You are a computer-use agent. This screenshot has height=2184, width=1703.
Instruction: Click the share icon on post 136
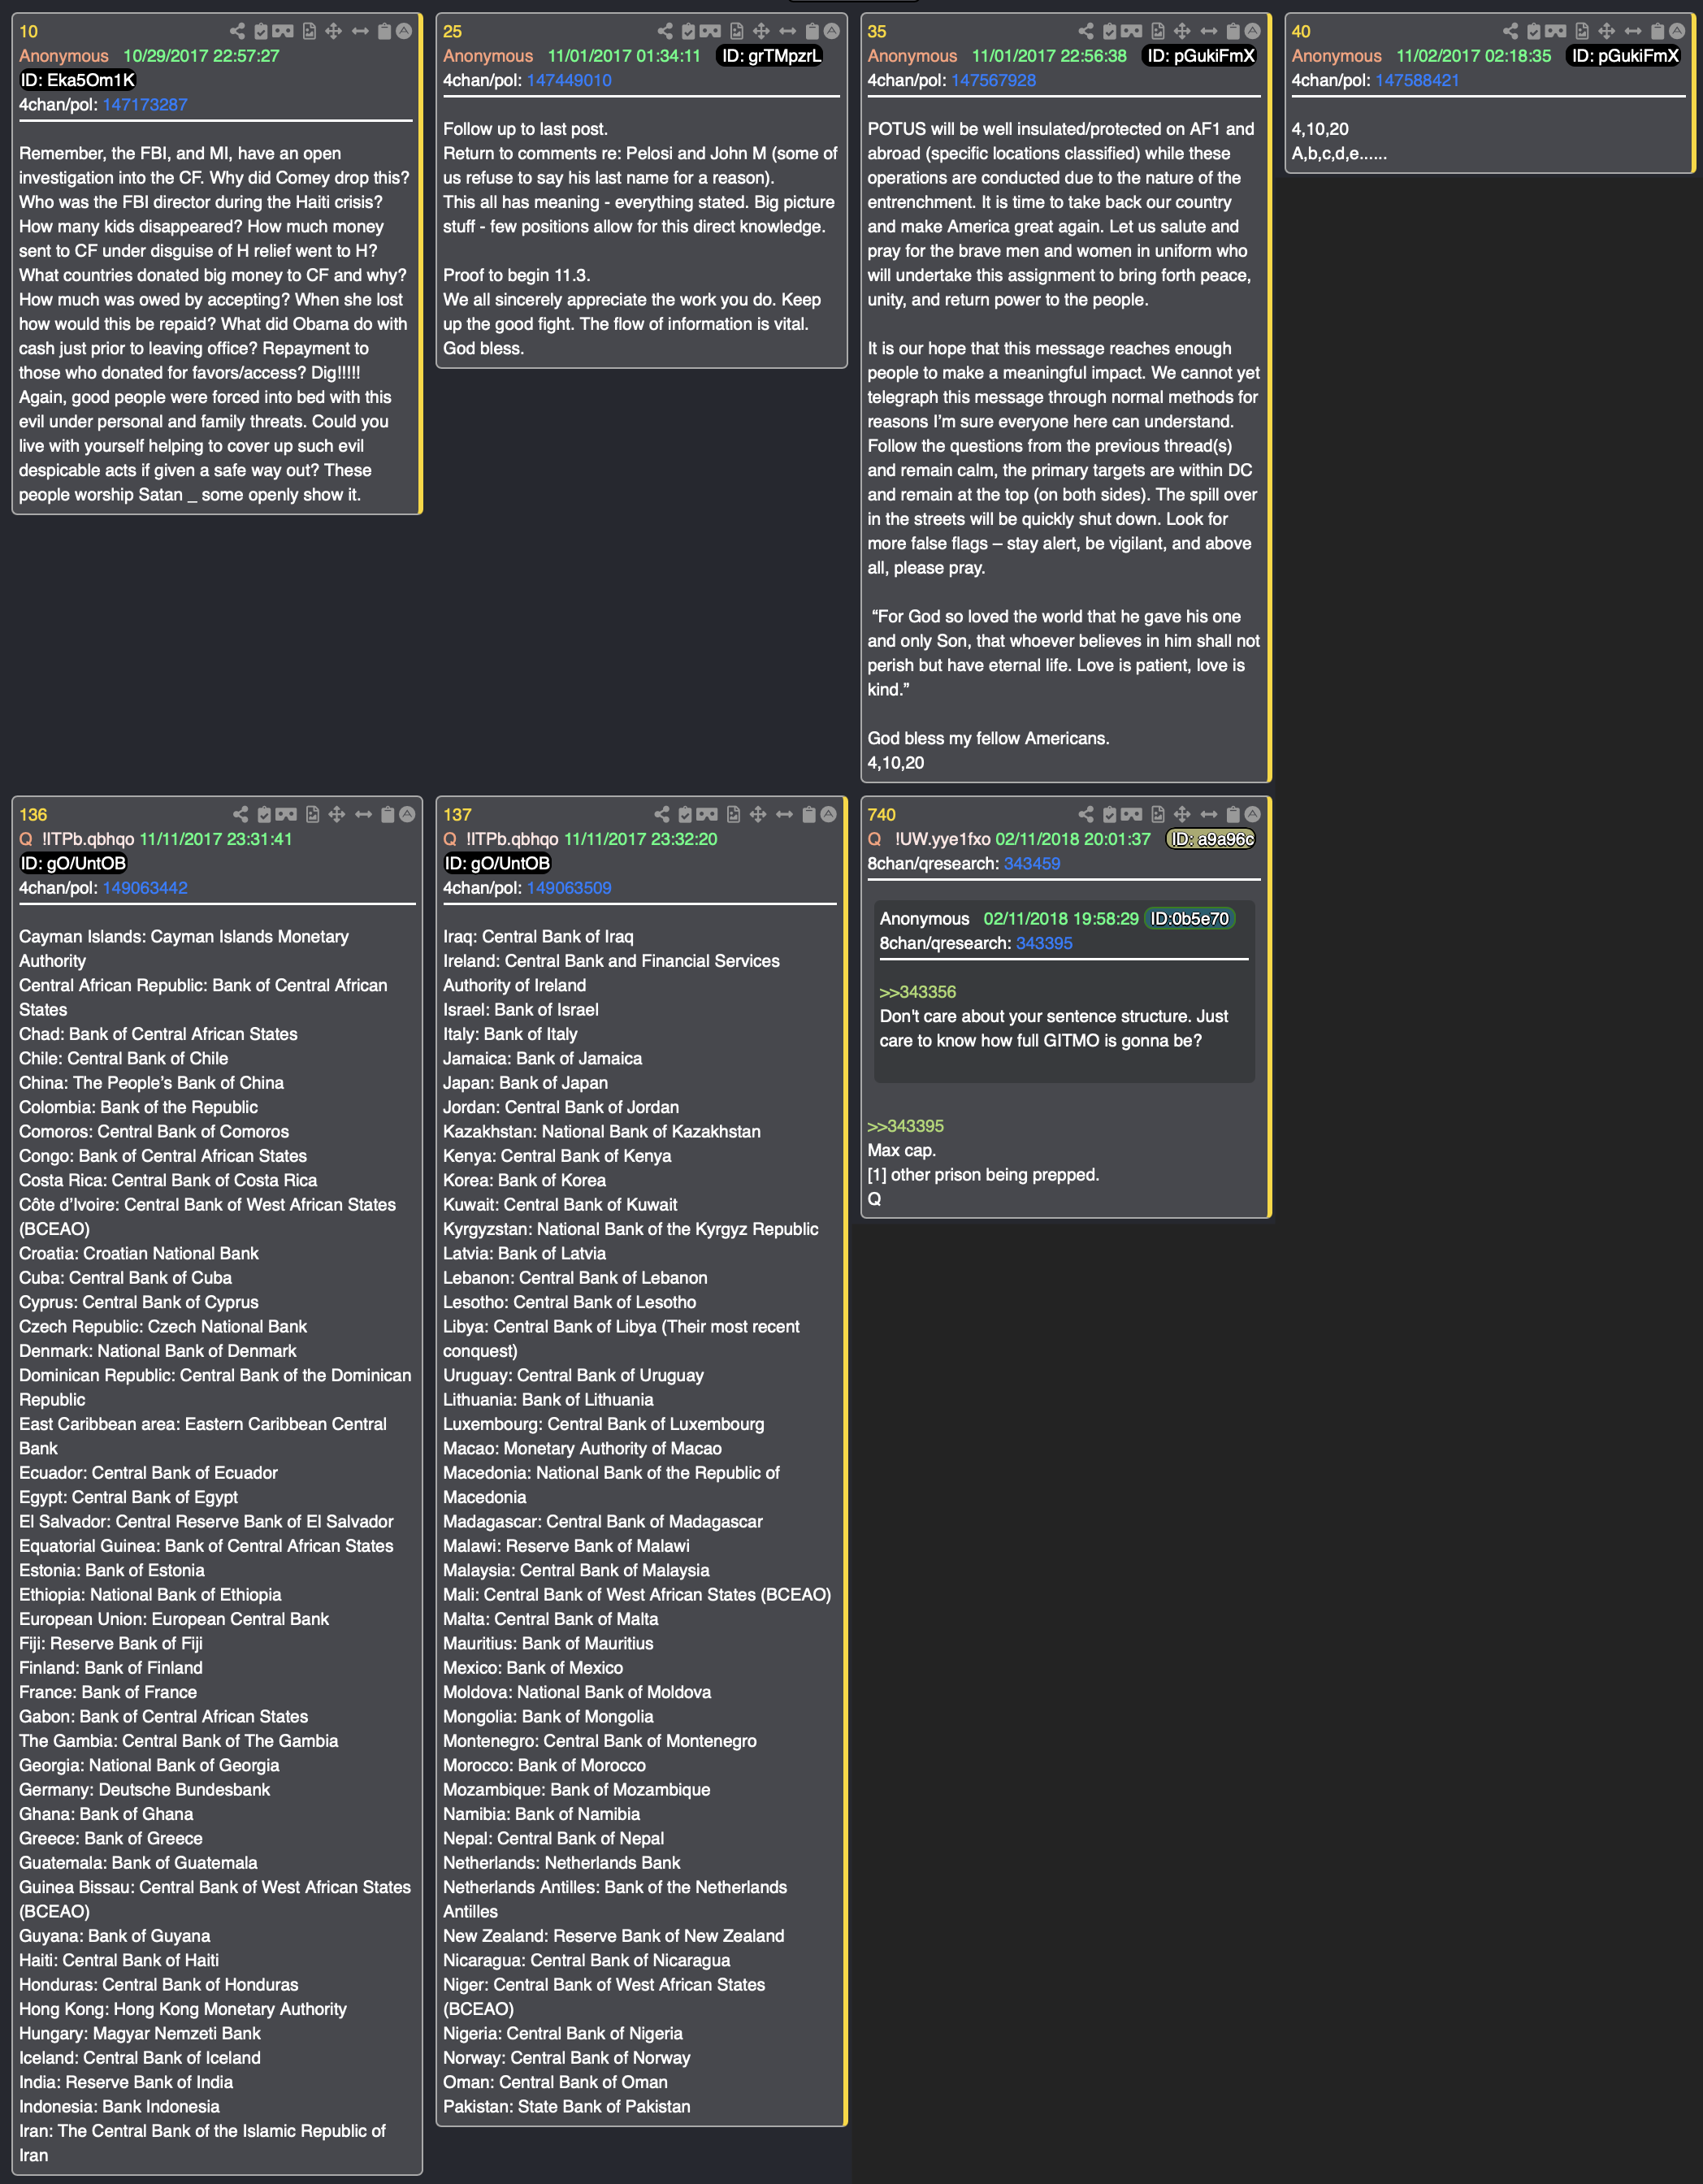tap(240, 814)
